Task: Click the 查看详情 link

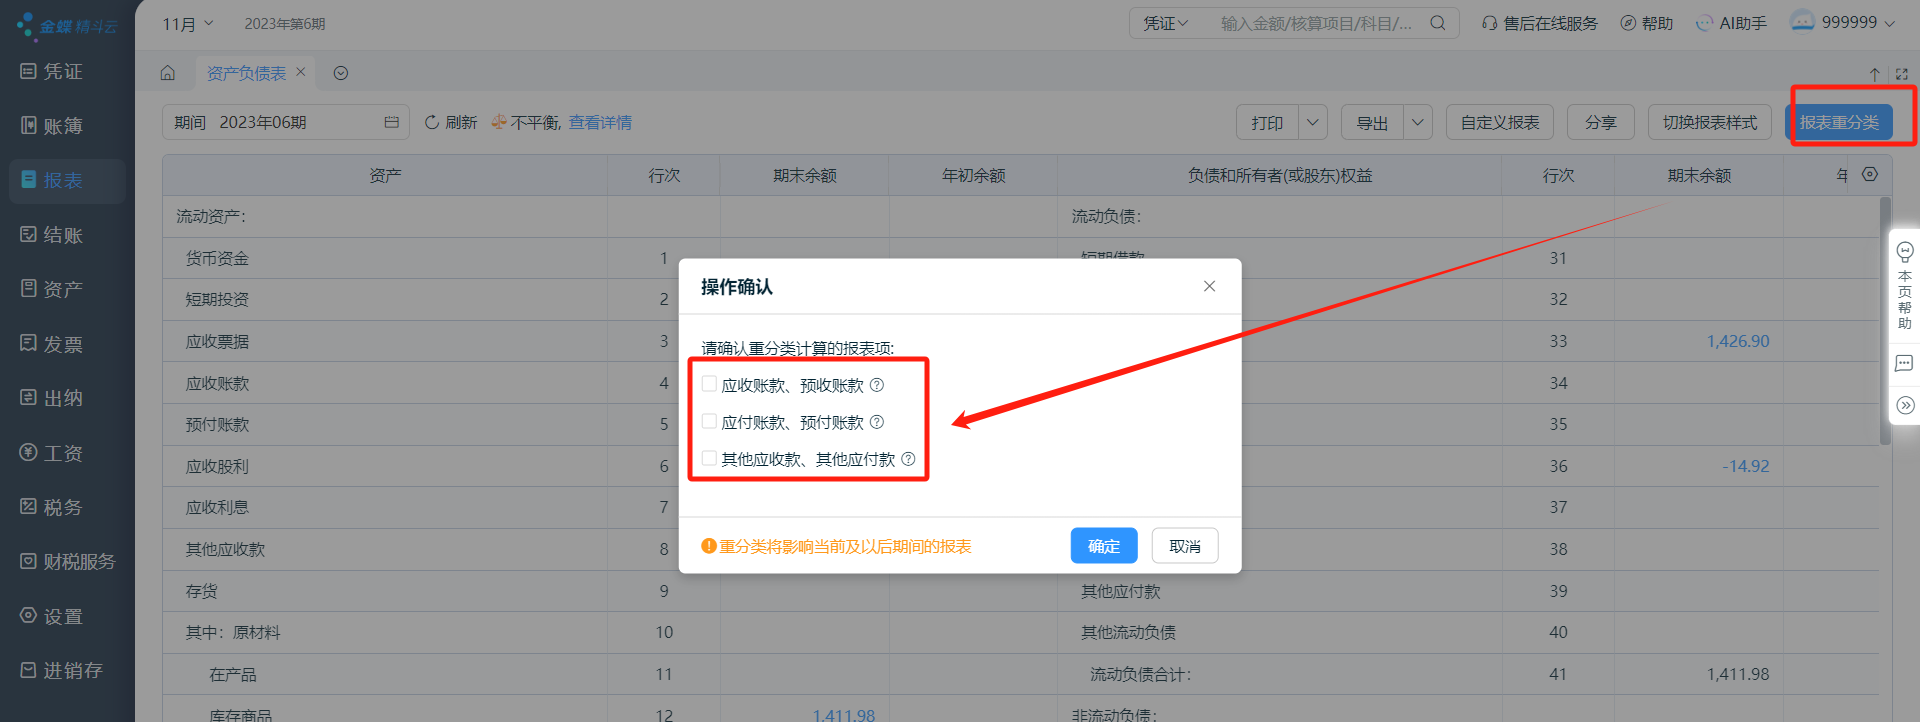Action: coord(600,122)
